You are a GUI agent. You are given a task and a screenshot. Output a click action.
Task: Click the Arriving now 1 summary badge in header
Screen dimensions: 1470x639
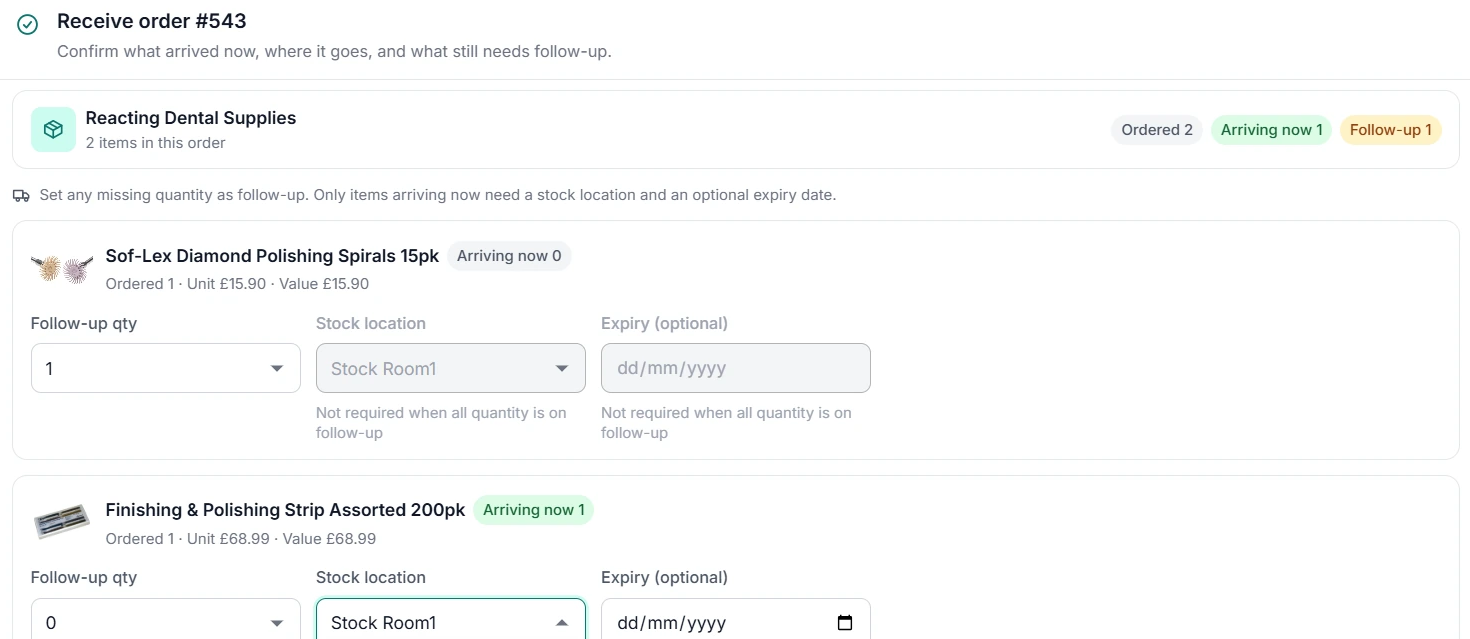pyautogui.click(x=1272, y=130)
